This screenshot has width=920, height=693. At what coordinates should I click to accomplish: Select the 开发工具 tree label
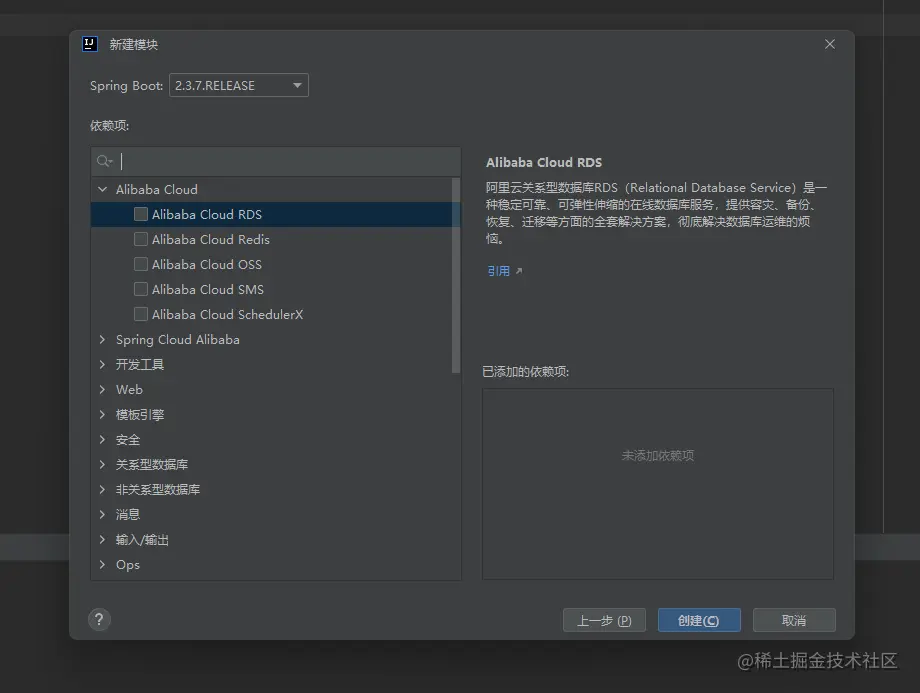click(x=140, y=364)
